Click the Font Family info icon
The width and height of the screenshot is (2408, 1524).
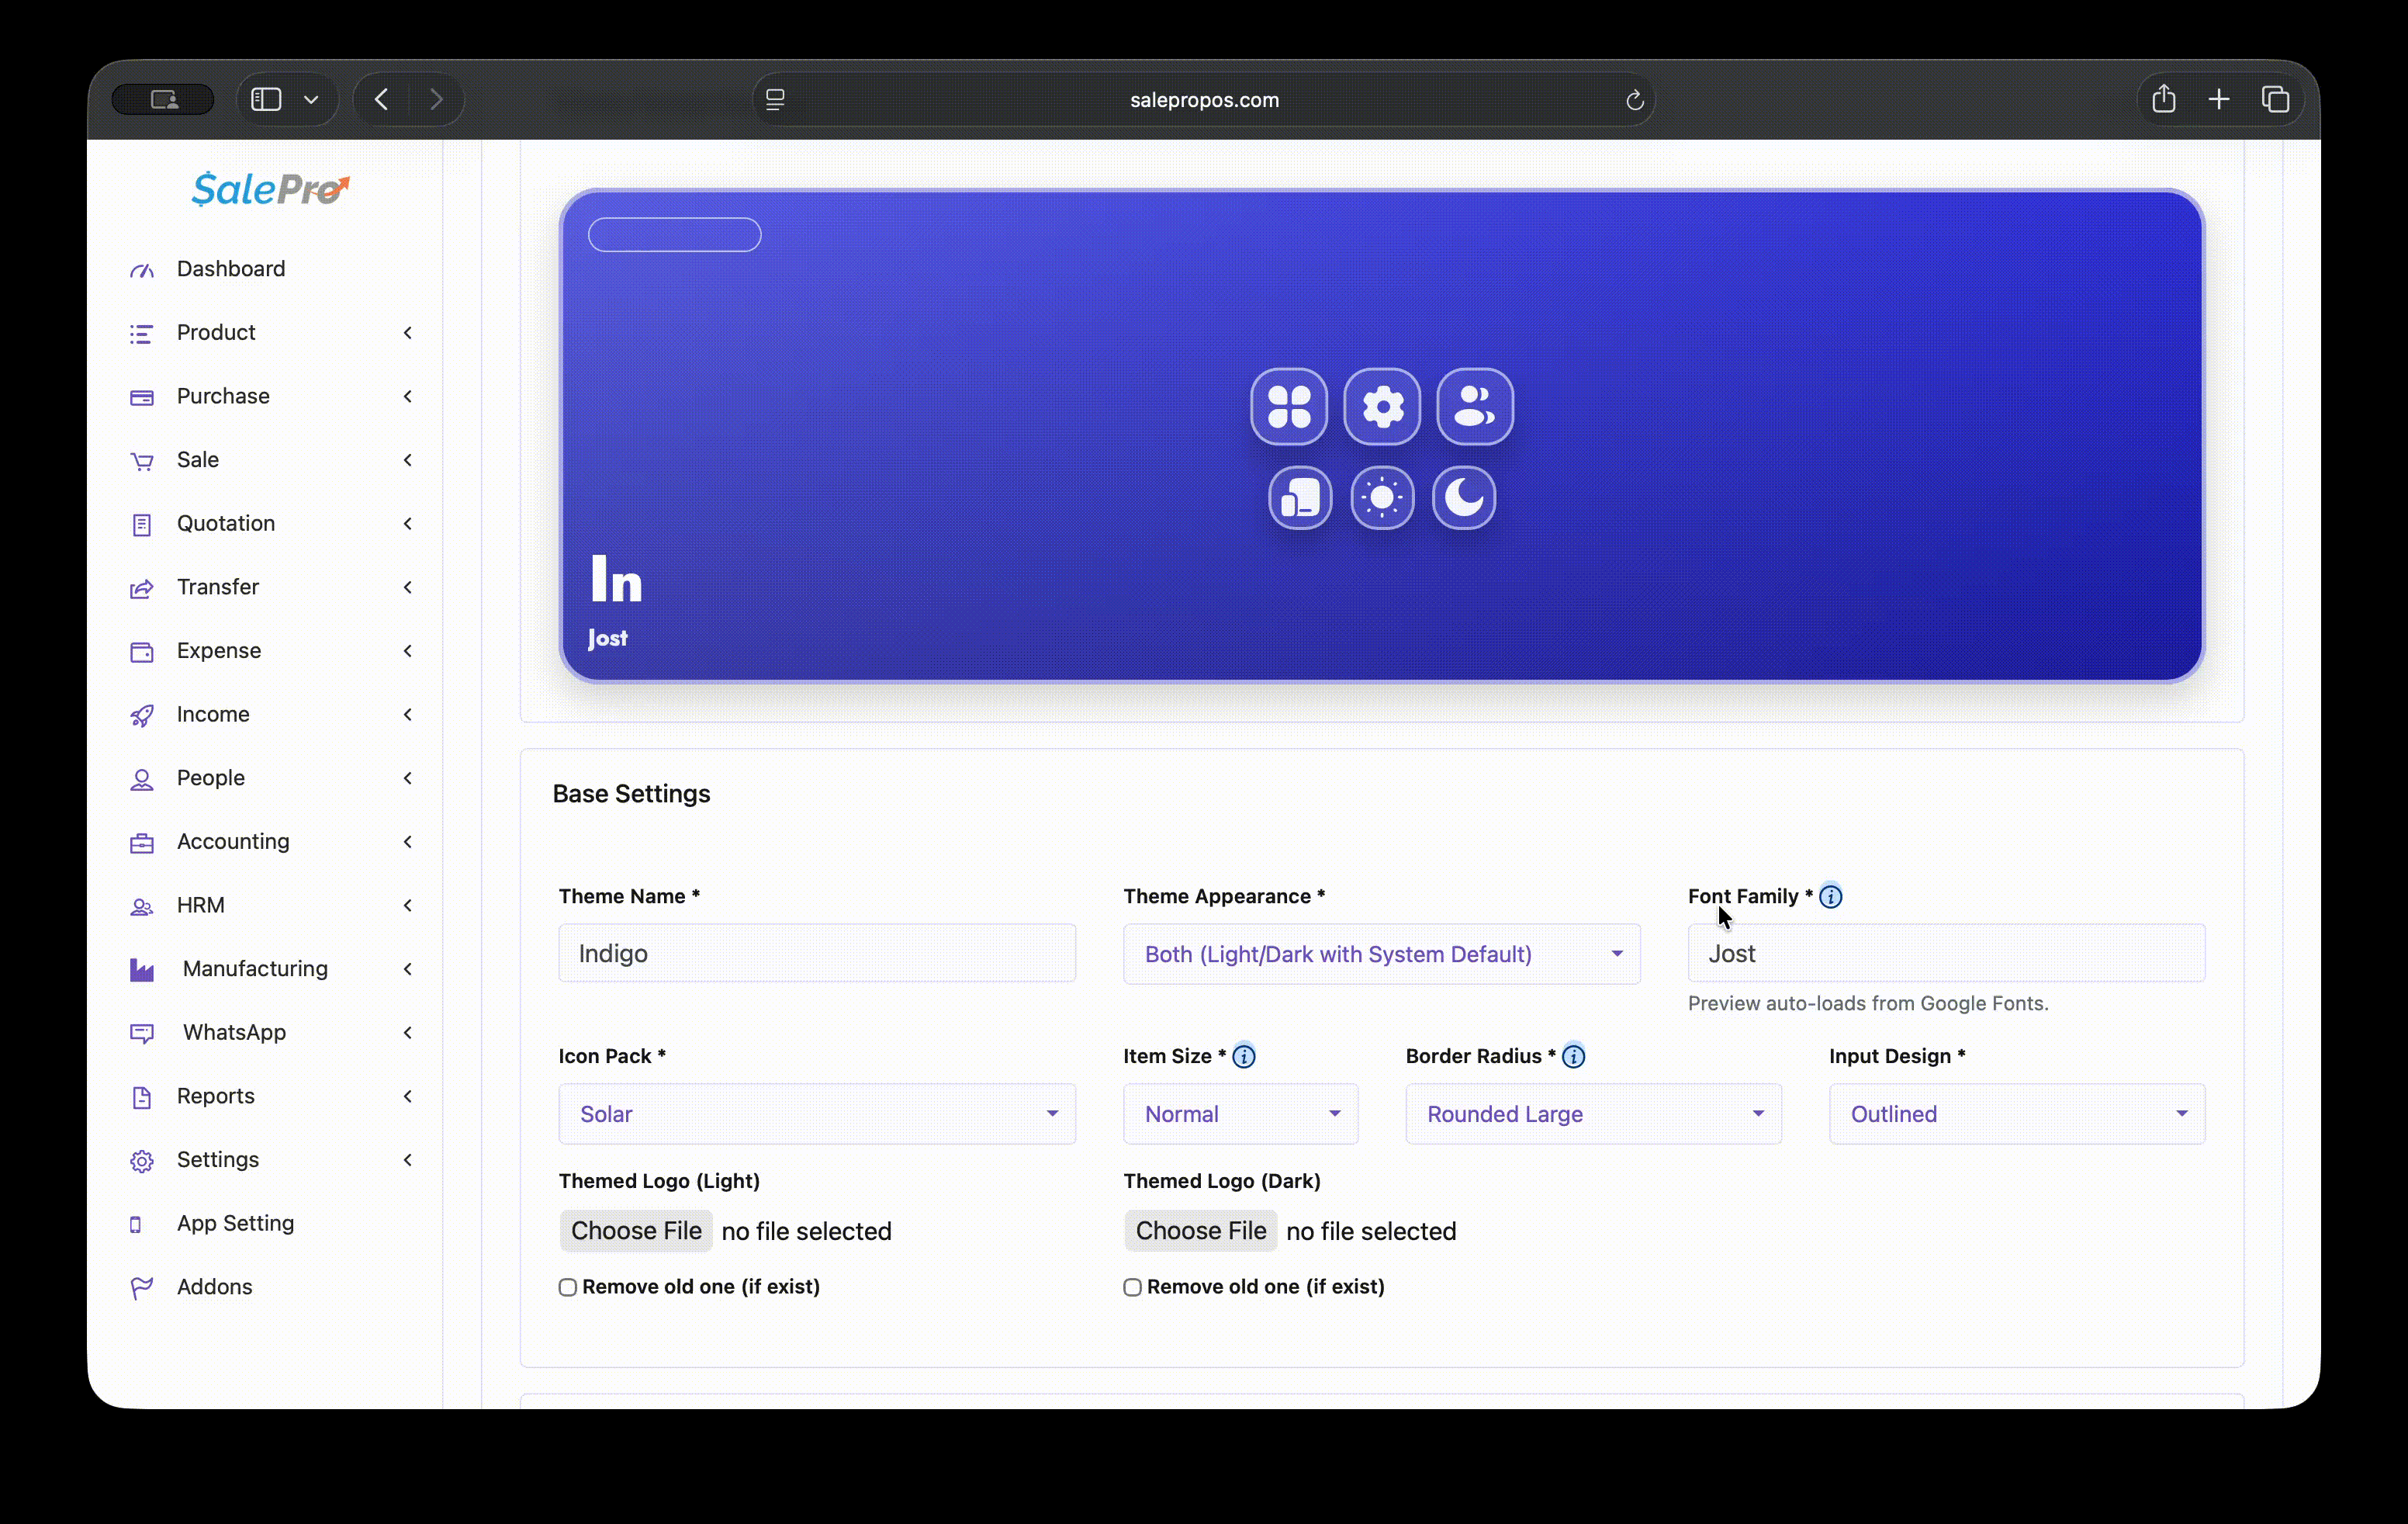1830,896
